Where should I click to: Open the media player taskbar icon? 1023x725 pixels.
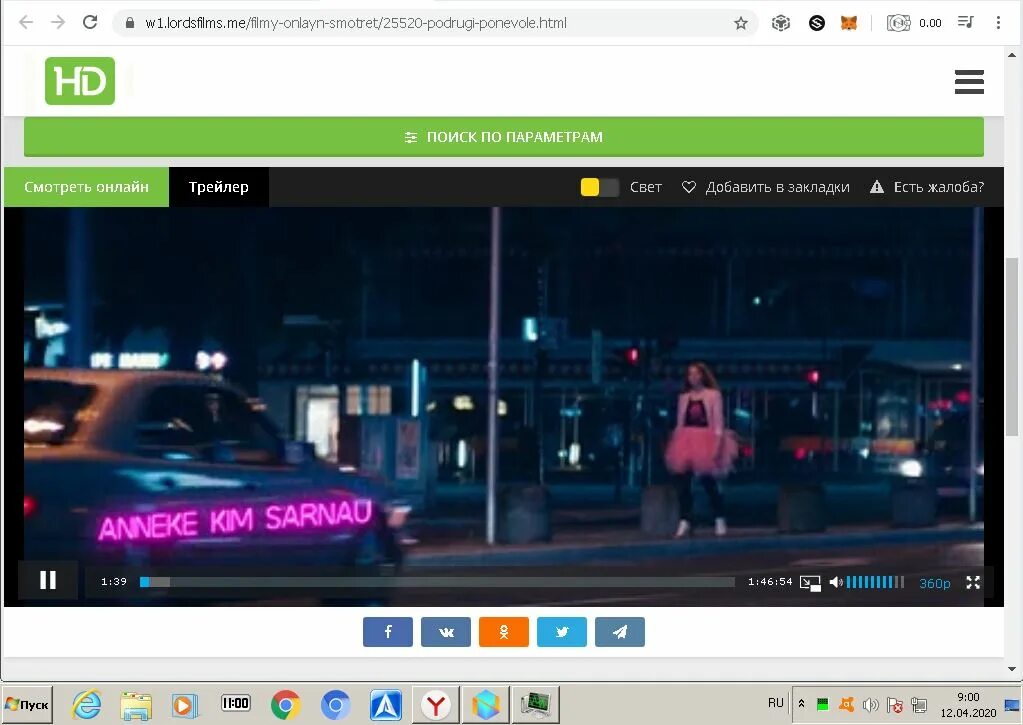(x=185, y=705)
